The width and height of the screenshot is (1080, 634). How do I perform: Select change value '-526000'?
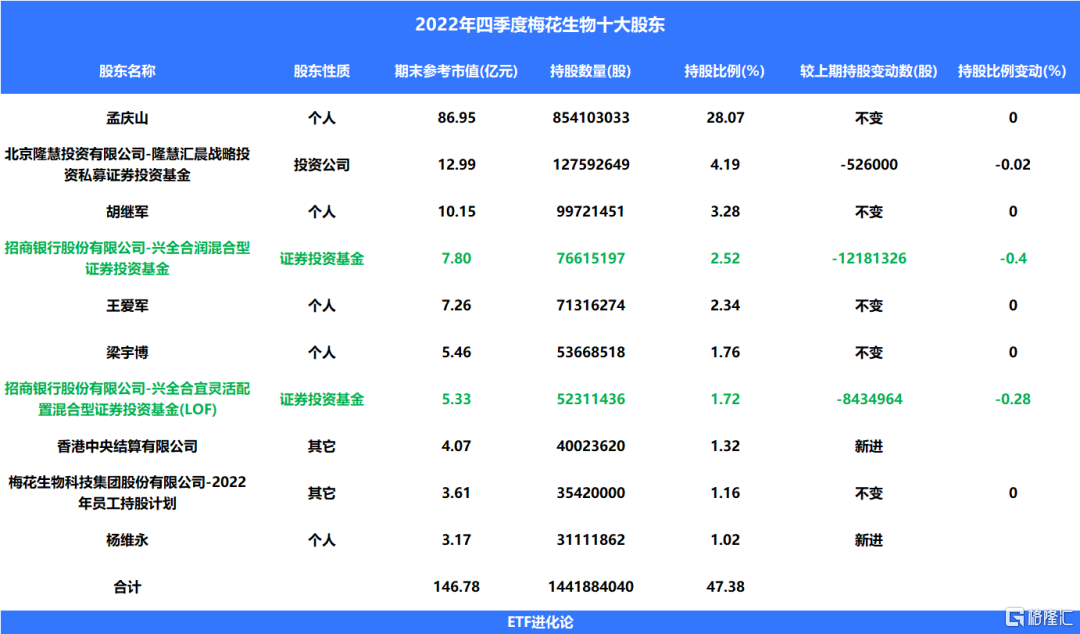pyautogui.click(x=869, y=165)
